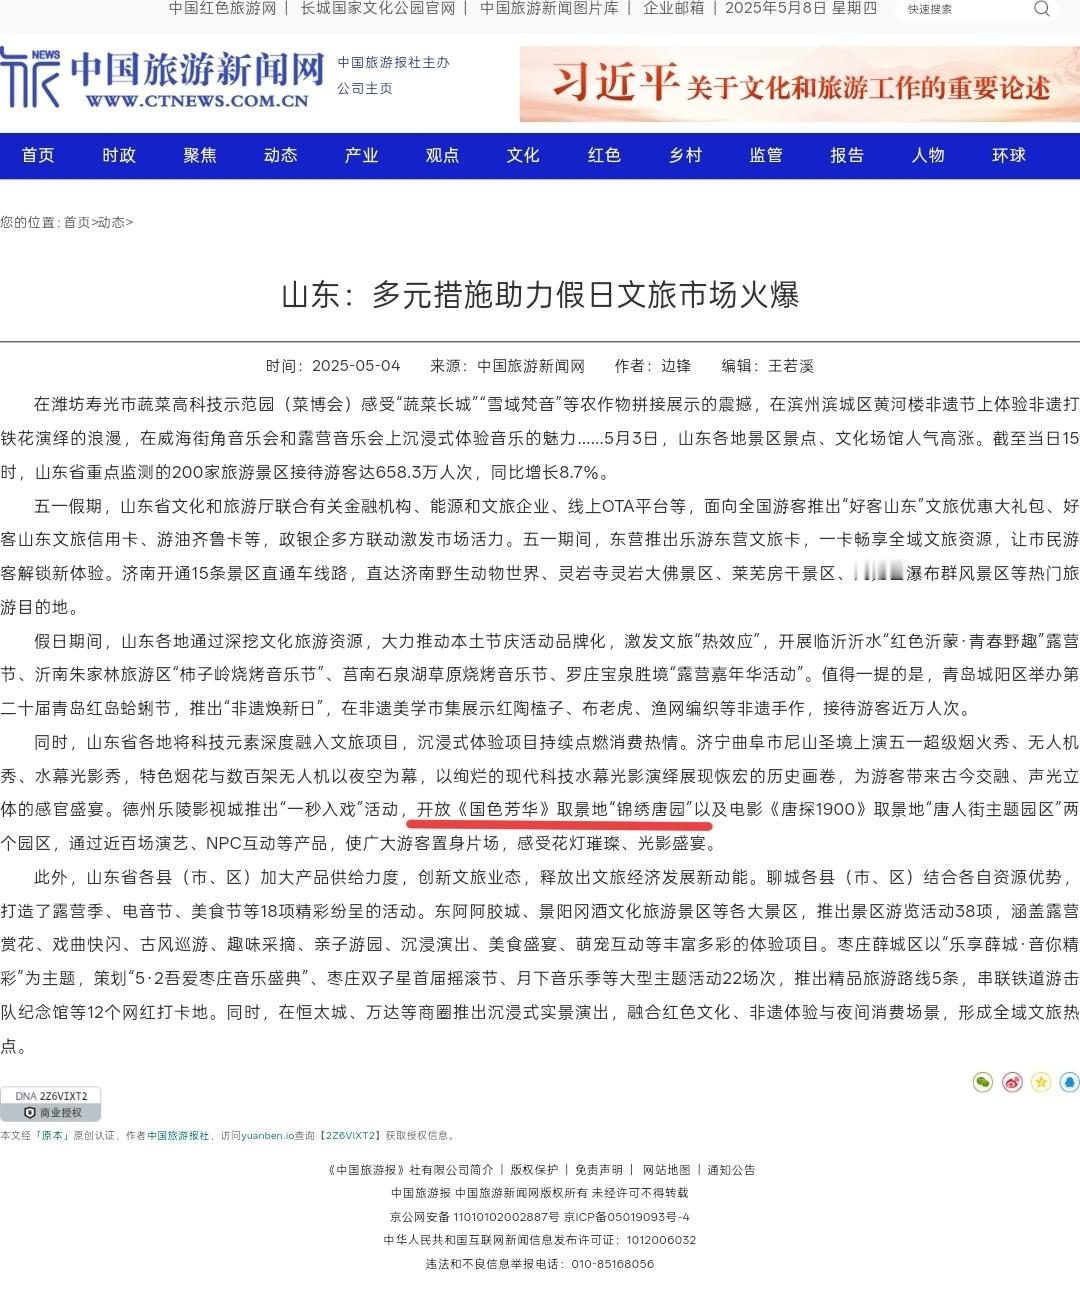Share article via QQ Zone star icon
1080x1311 pixels.
[1041, 1082]
